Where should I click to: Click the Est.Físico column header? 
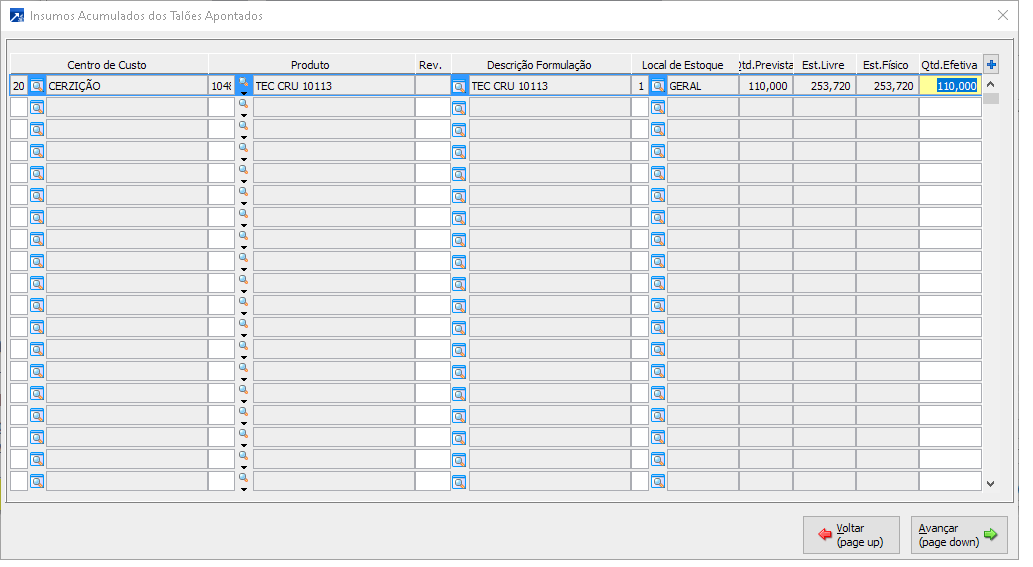[x=887, y=65]
